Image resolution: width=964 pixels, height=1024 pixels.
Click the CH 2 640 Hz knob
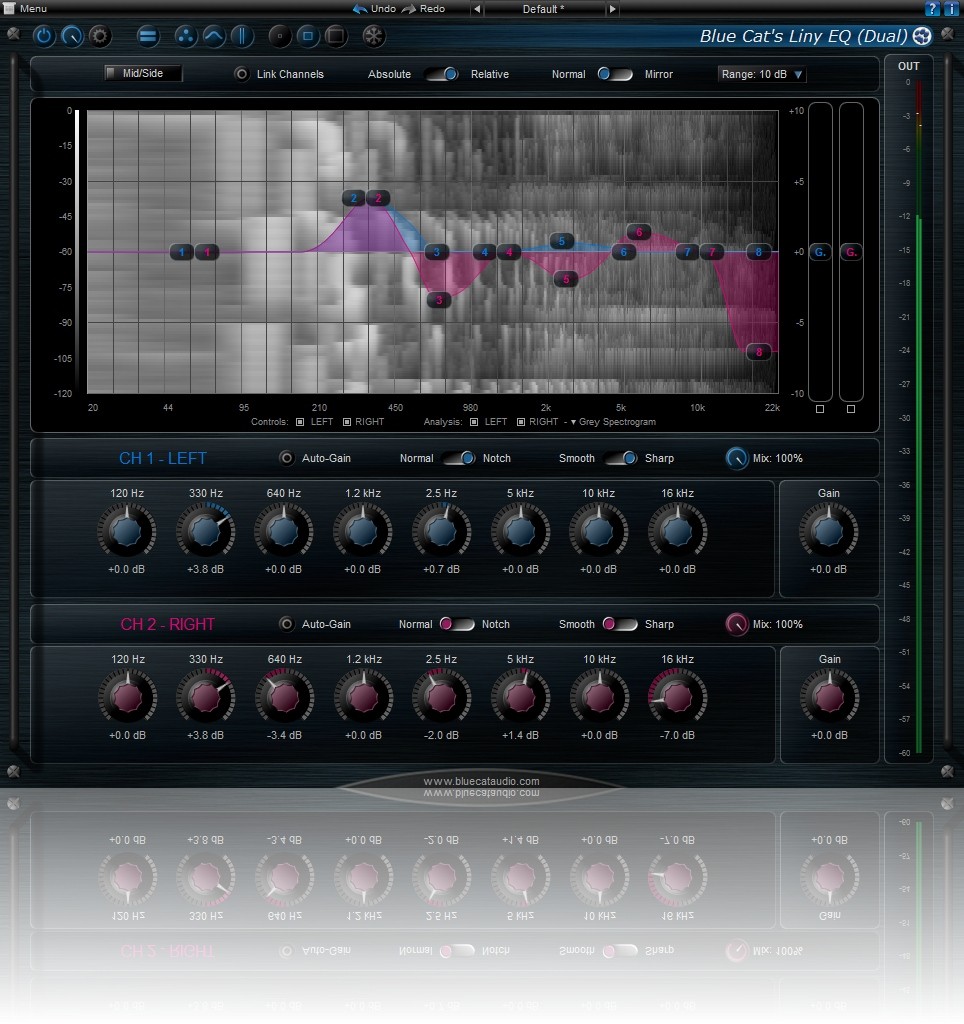tap(285, 697)
